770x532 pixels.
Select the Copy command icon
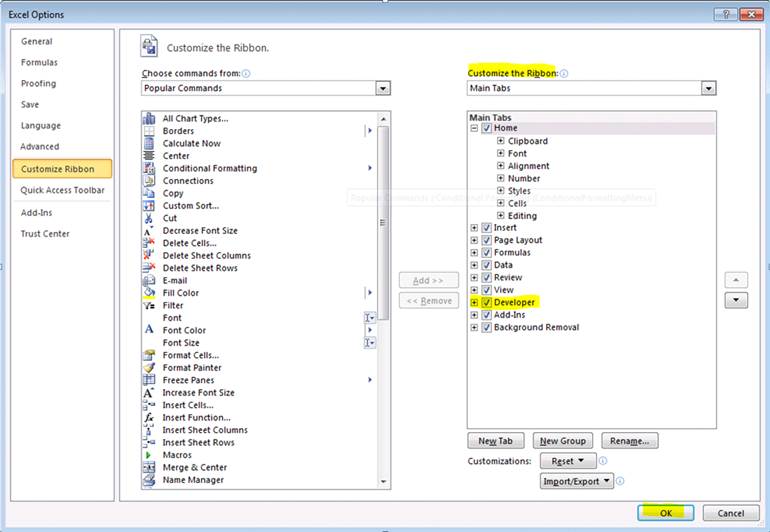click(x=149, y=193)
